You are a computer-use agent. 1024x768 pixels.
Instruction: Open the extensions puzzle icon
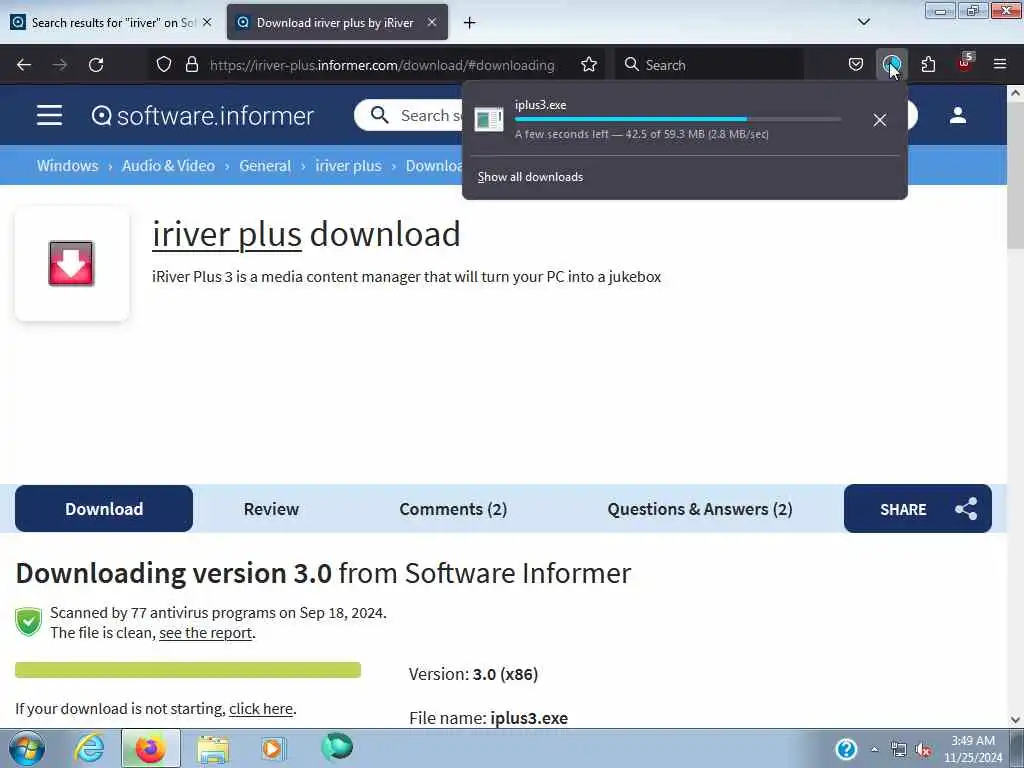928,65
